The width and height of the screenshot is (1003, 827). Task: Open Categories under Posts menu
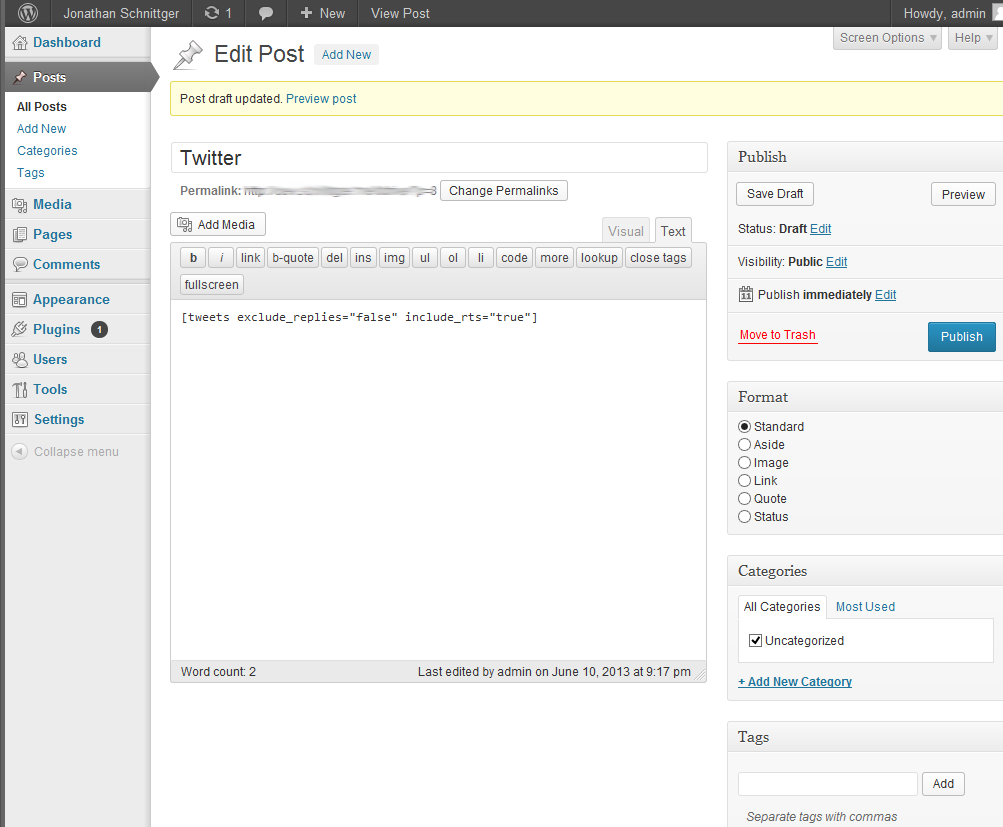pyautogui.click(x=47, y=150)
